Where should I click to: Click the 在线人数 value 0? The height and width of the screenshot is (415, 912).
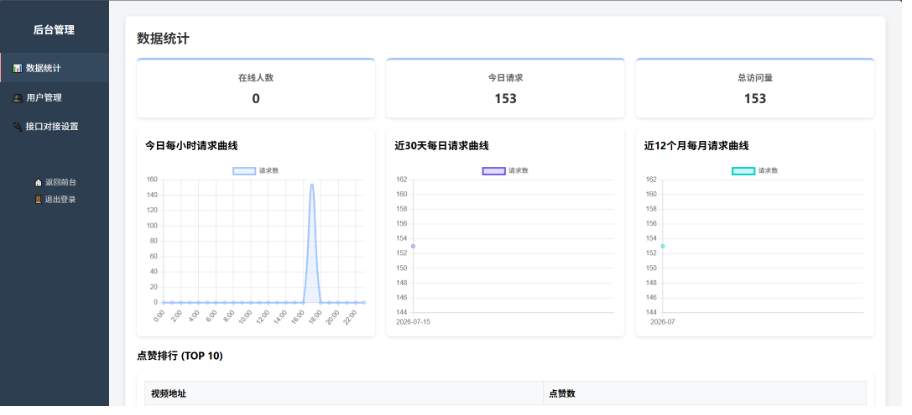point(256,99)
